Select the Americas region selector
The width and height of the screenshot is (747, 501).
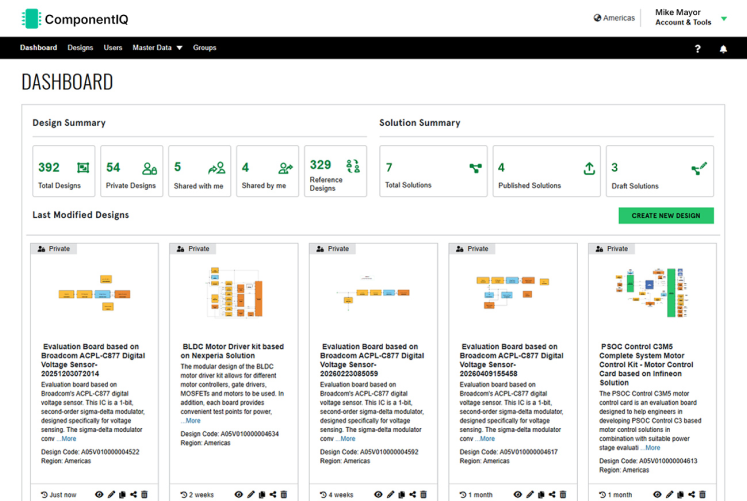[614, 18]
